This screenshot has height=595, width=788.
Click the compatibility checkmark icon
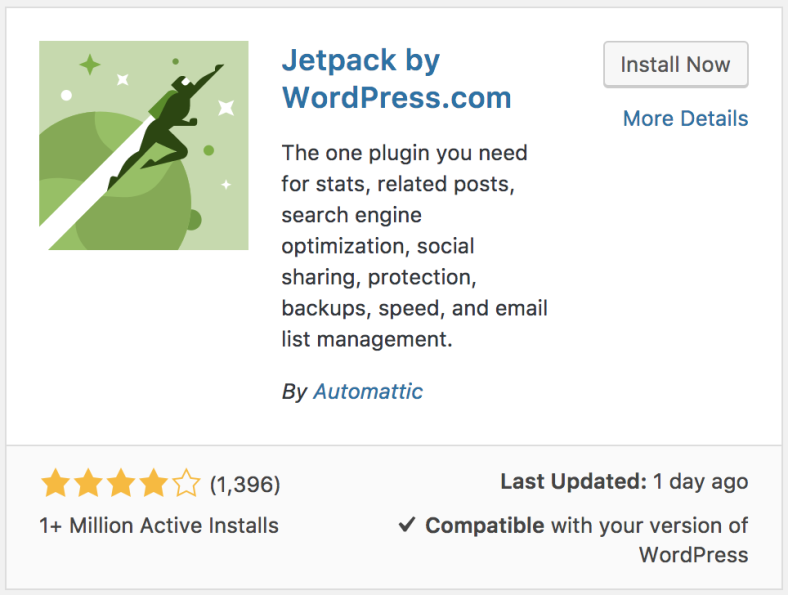click(407, 525)
